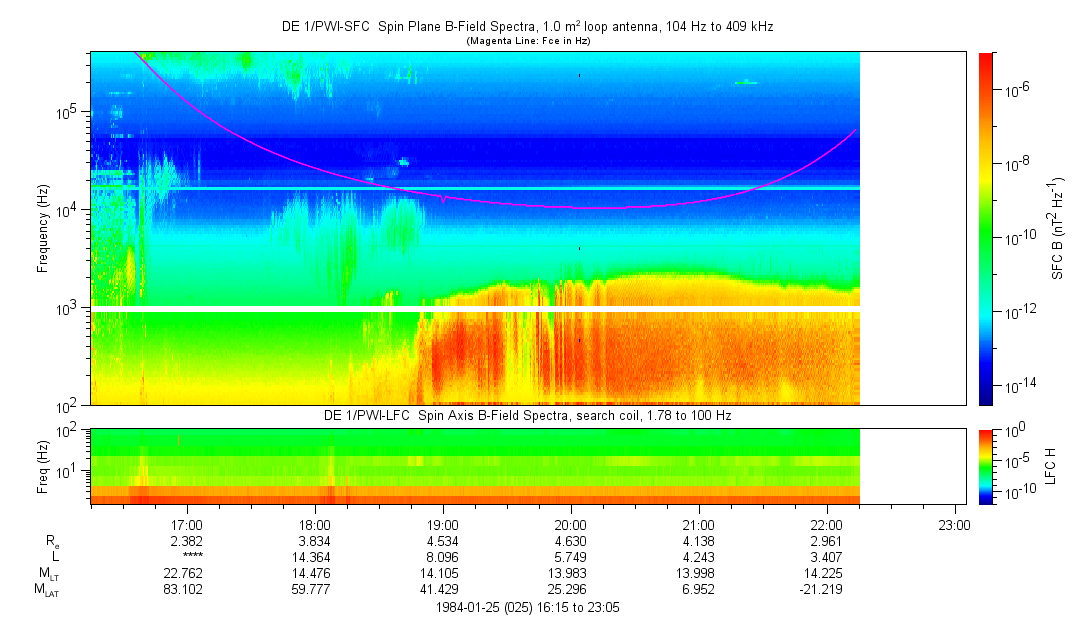Screen dimensions: 1083x620
Task: Click the LFC search coil plot title
Action: tap(527, 415)
